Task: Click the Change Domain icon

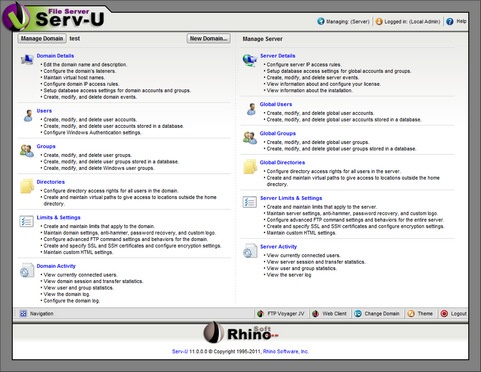Action: [358, 313]
